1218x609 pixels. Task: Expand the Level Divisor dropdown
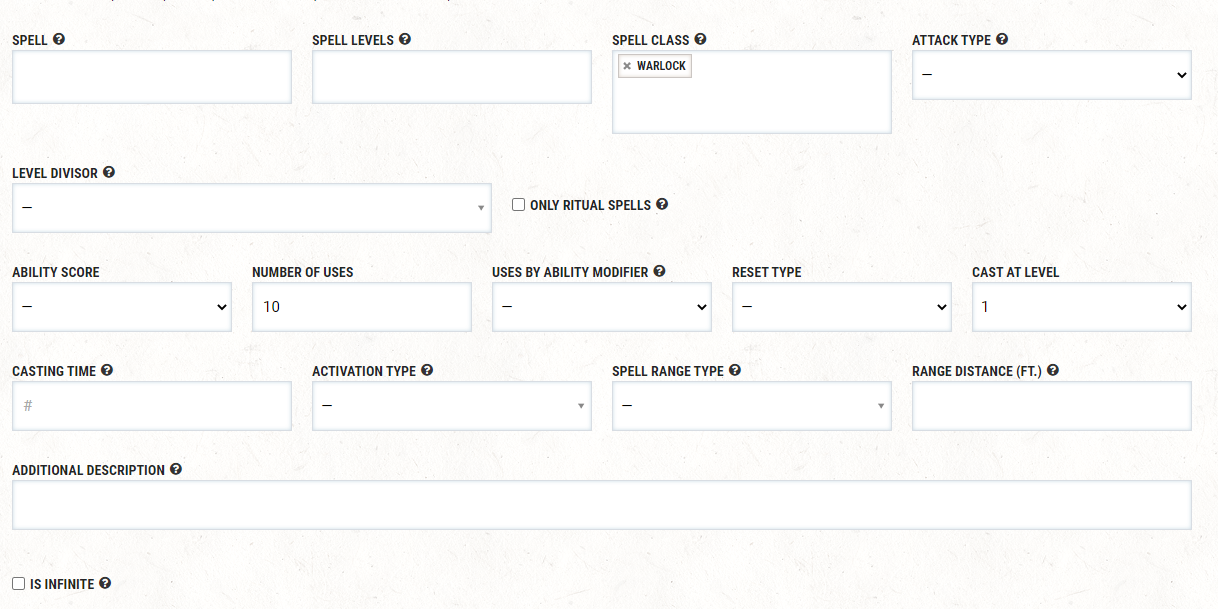coord(251,208)
